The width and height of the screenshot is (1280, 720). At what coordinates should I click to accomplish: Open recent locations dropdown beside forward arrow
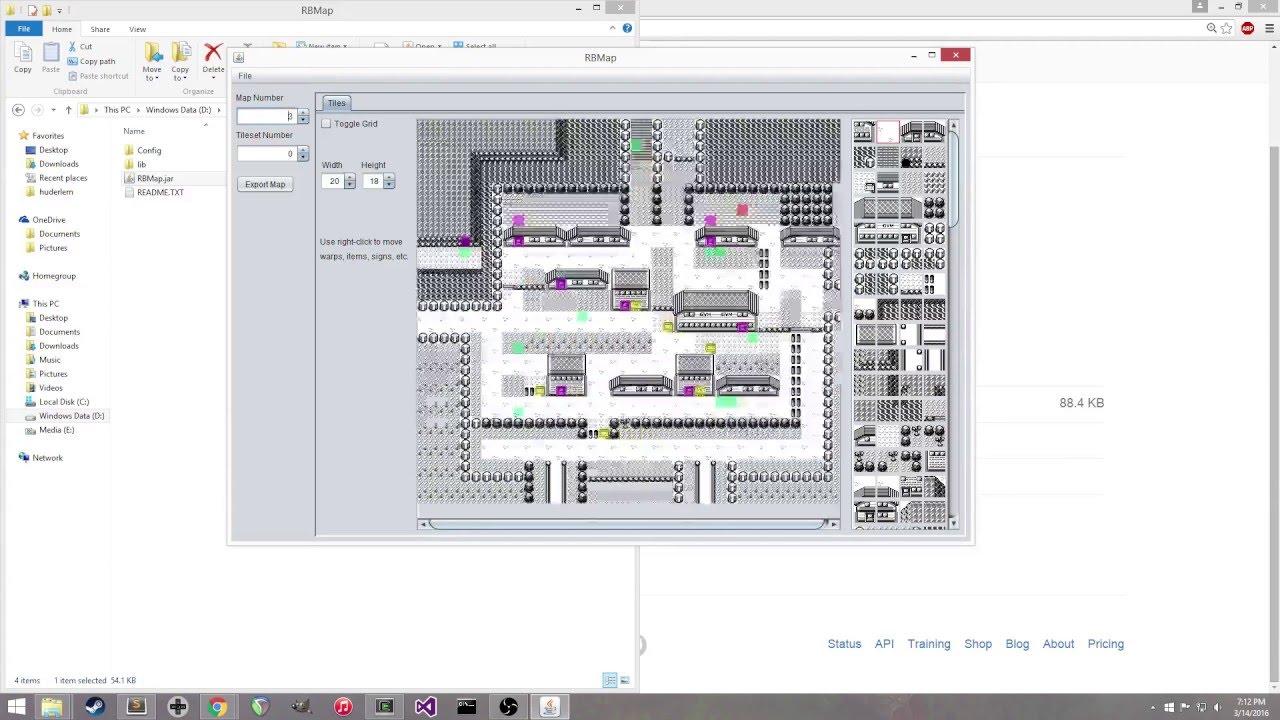pos(53,110)
